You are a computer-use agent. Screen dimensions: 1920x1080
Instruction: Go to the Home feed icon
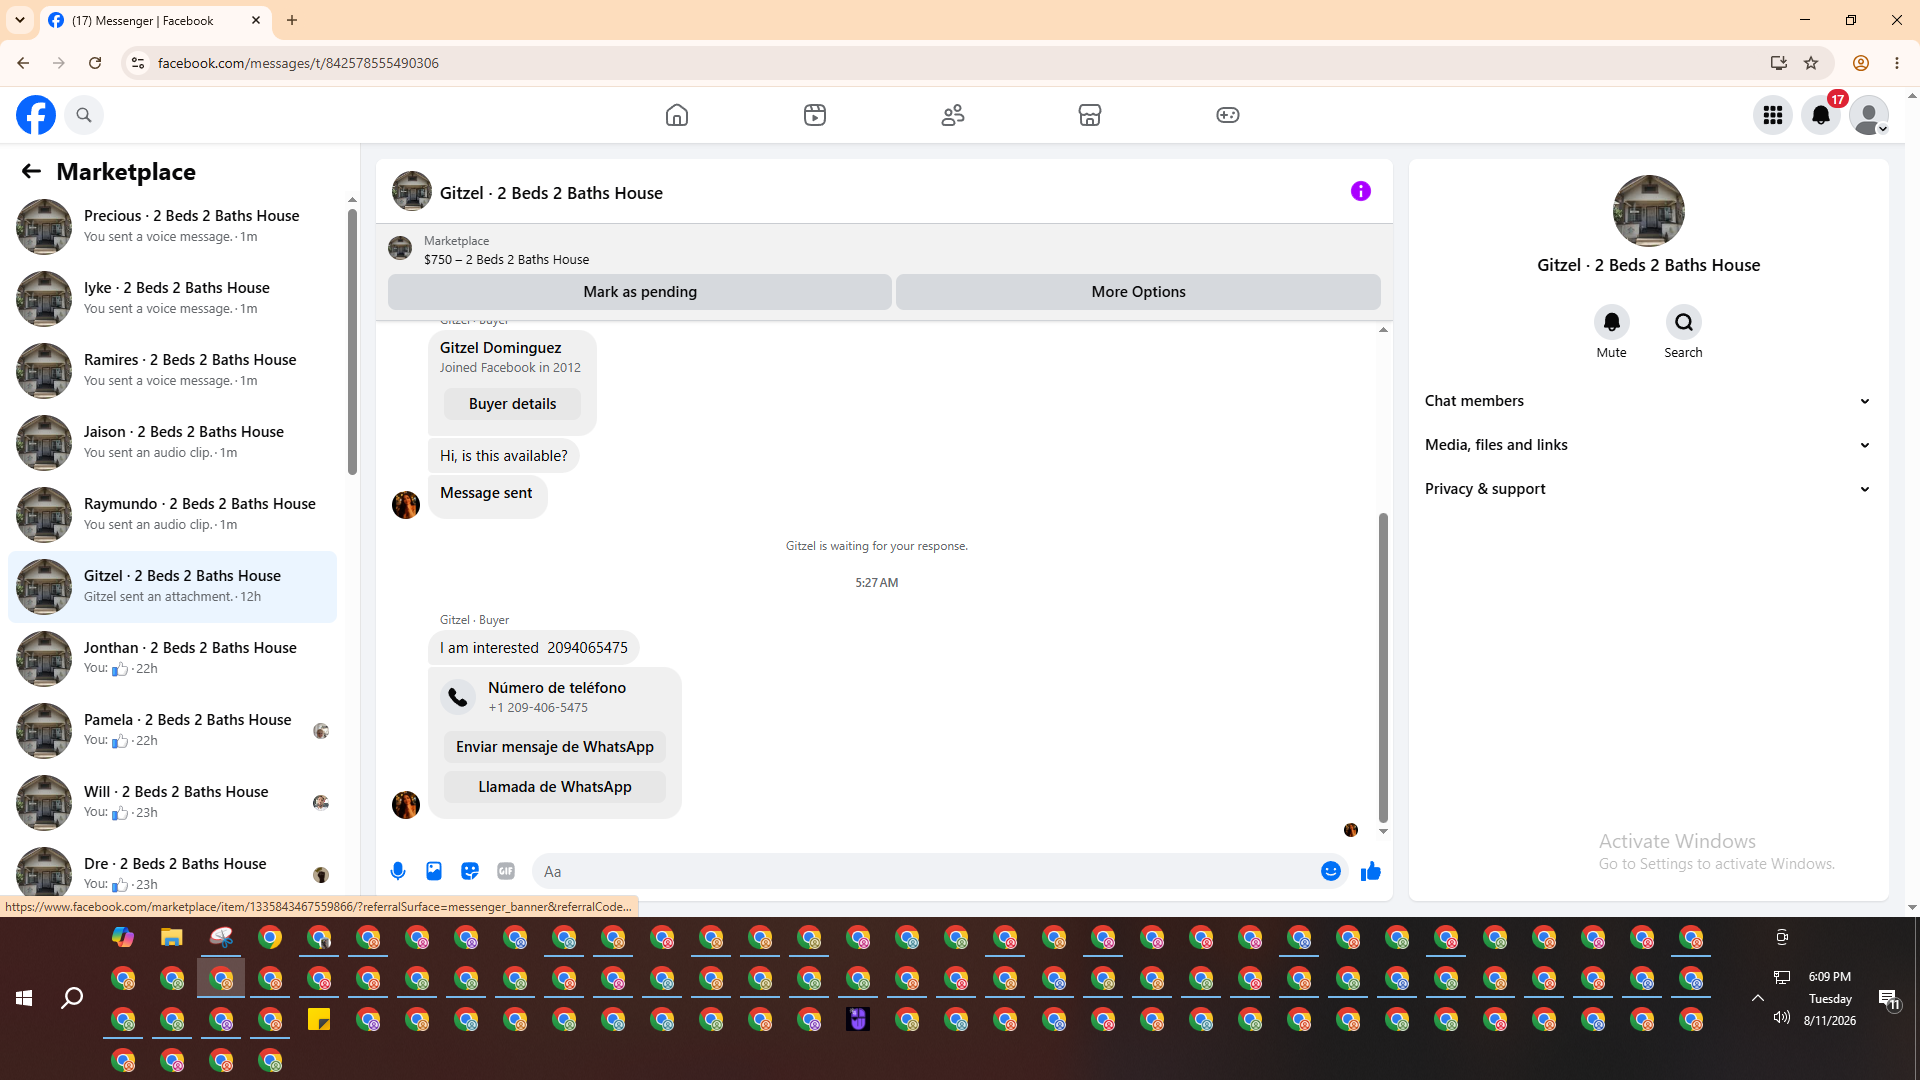click(677, 115)
